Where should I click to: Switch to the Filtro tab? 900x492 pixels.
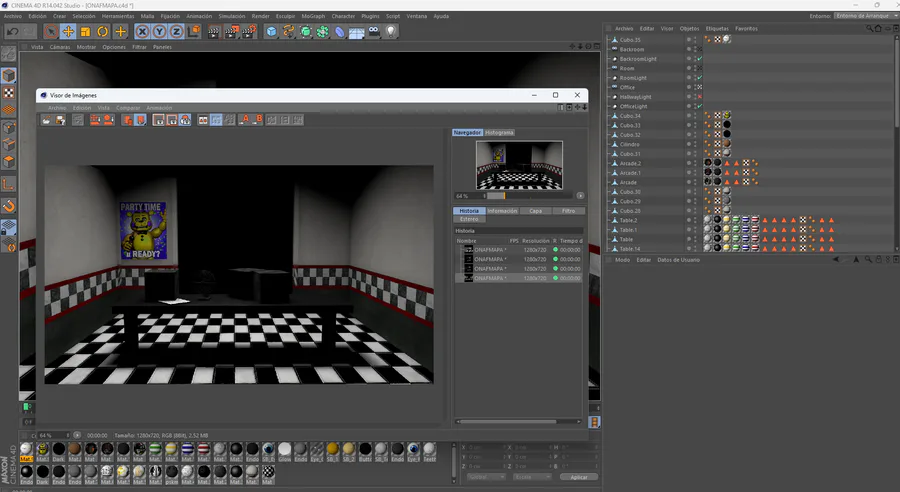568,211
